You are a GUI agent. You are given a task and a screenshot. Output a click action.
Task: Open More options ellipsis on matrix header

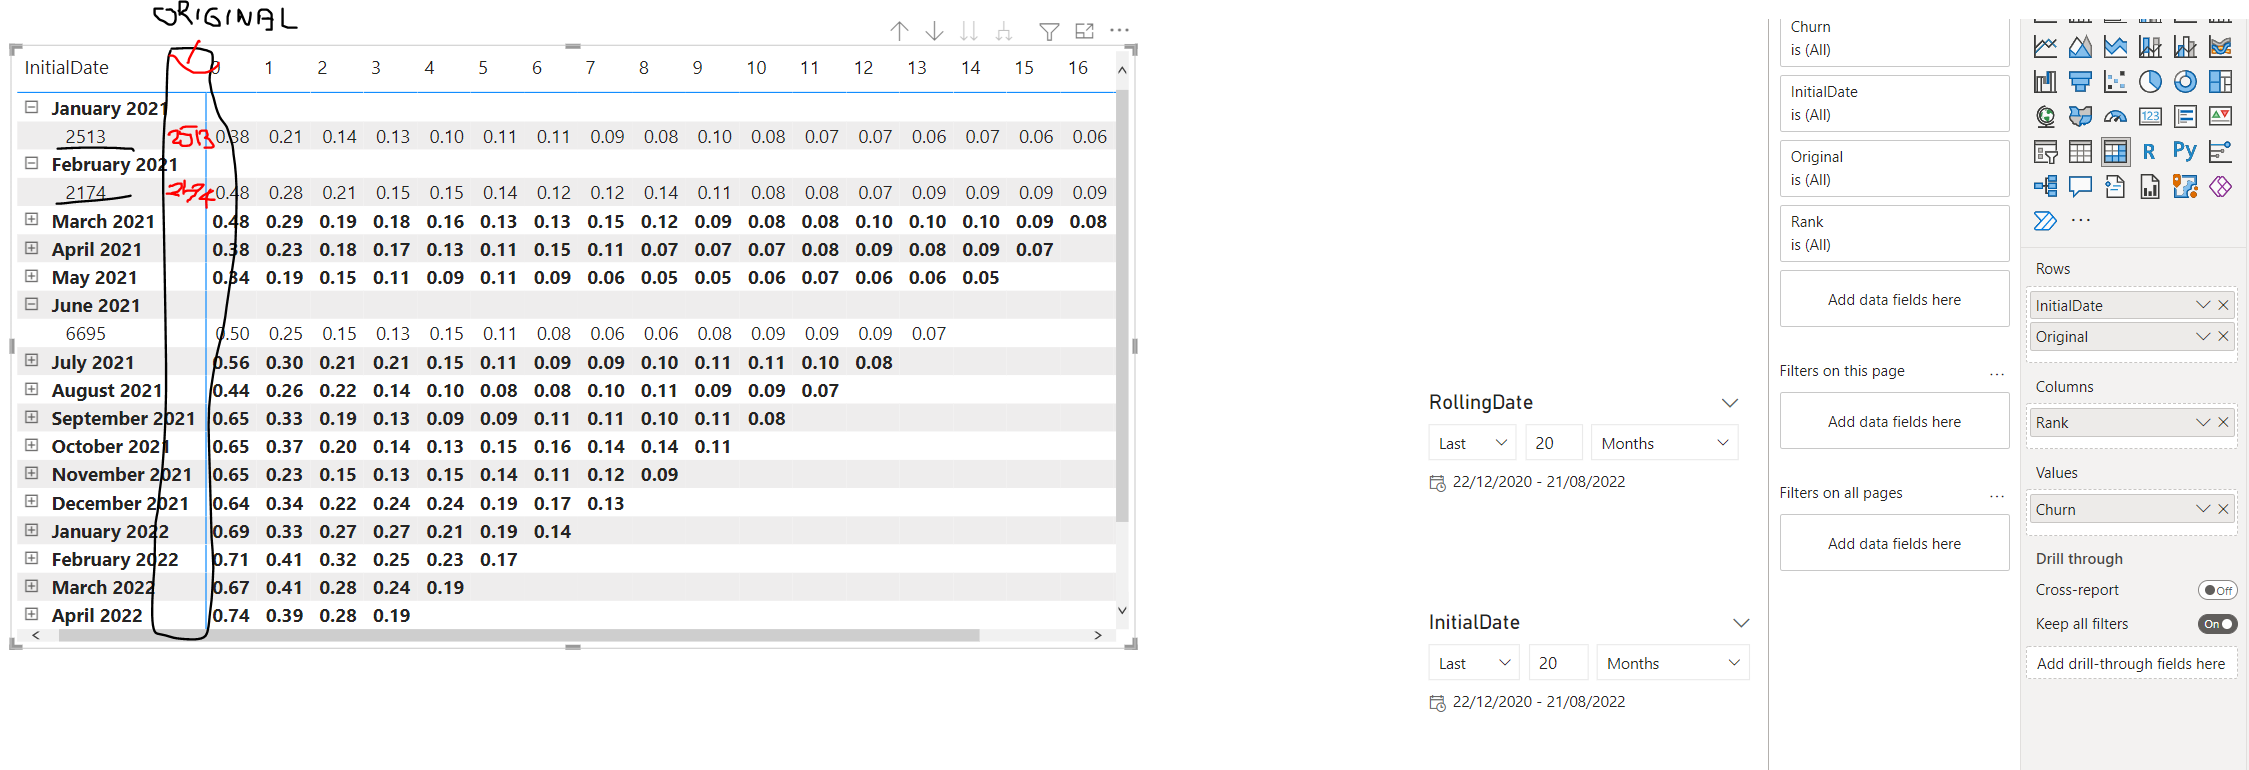tap(1120, 31)
